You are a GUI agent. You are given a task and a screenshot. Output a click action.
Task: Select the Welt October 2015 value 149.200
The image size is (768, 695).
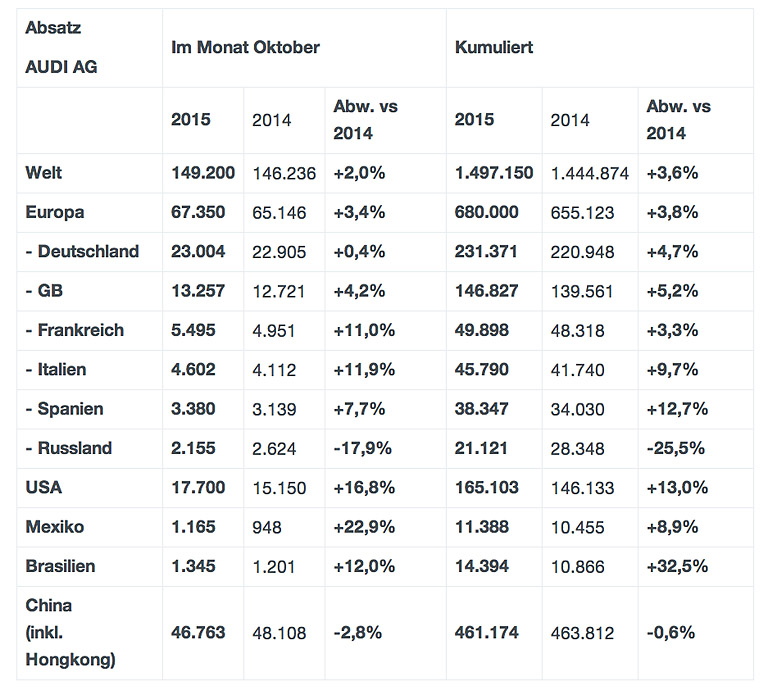pyautogui.click(x=203, y=173)
